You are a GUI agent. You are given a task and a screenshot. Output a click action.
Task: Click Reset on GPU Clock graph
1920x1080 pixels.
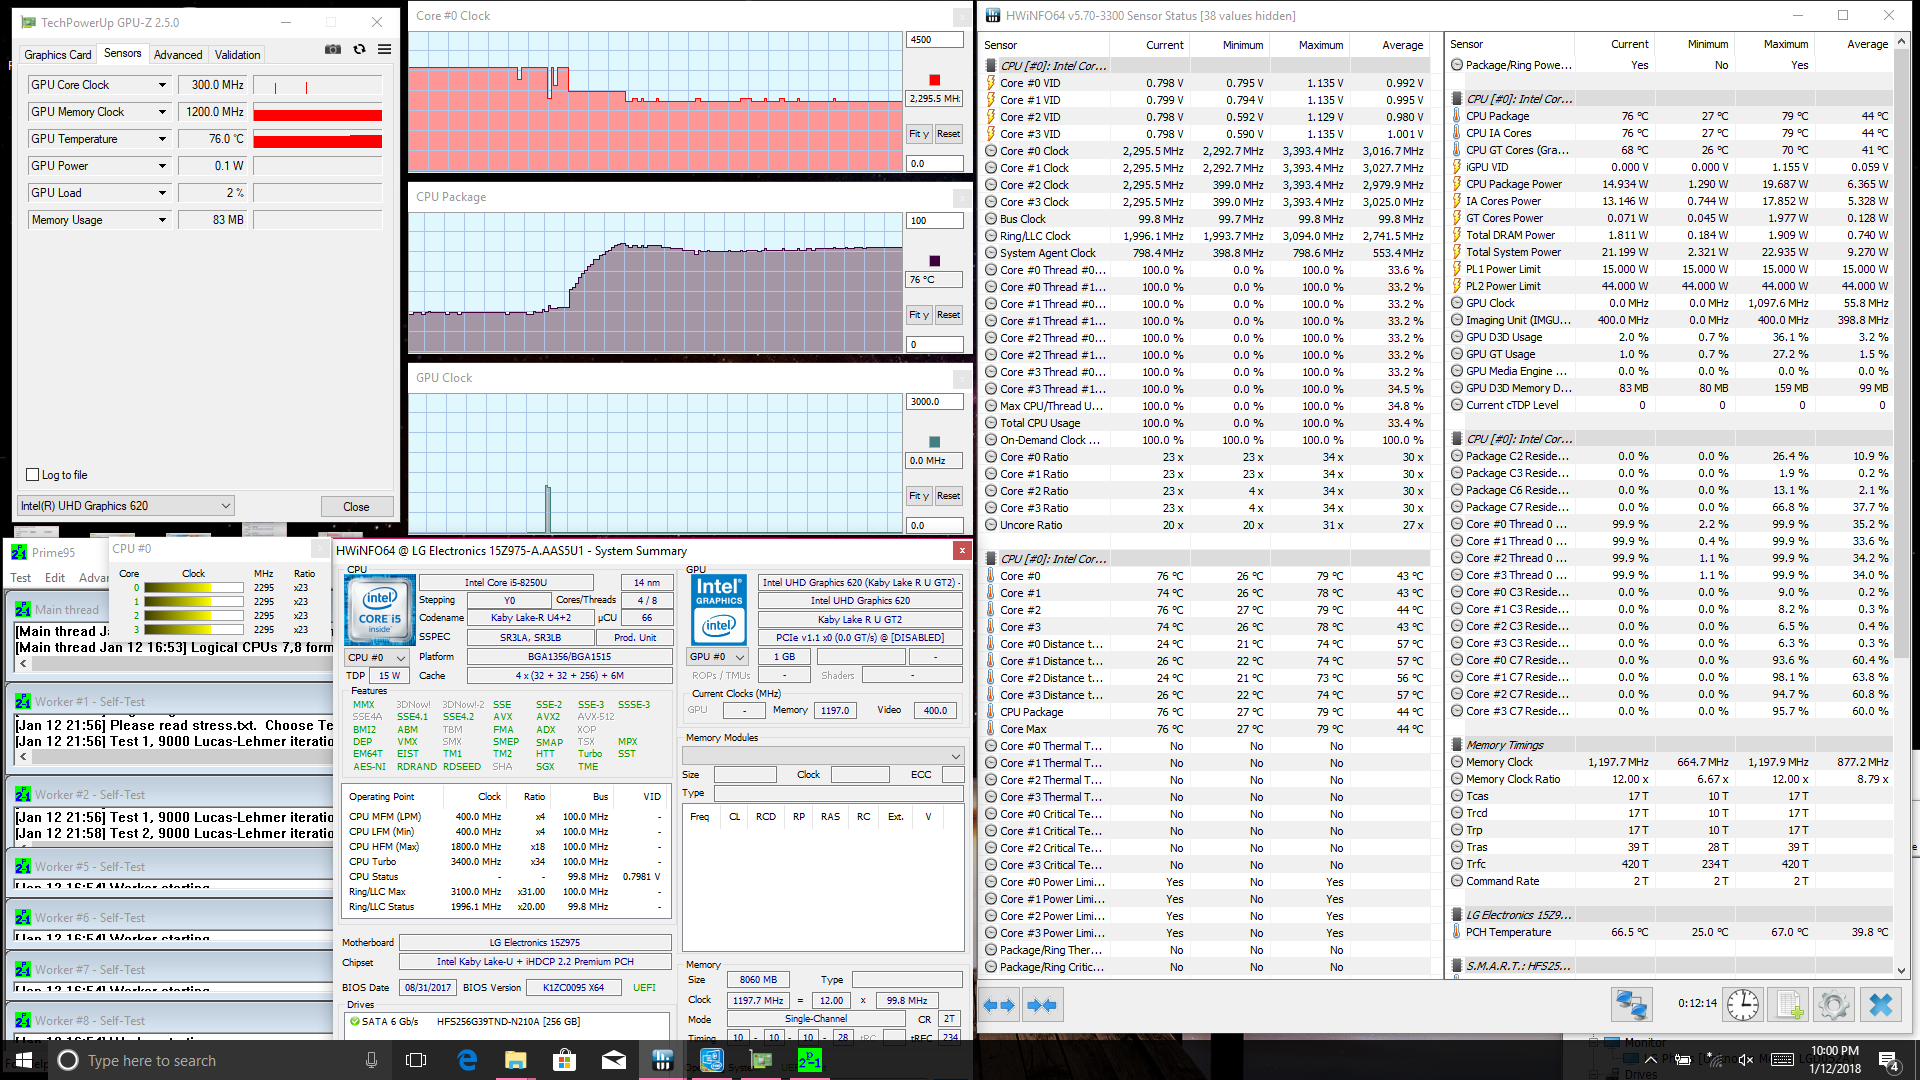pyautogui.click(x=949, y=496)
